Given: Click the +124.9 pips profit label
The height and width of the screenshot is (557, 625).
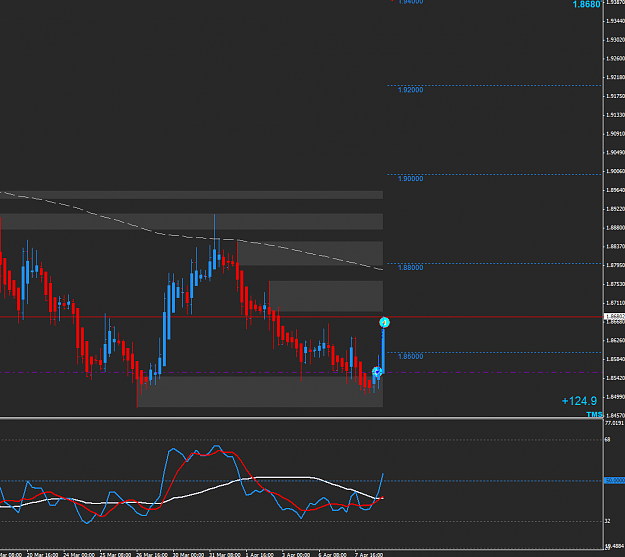Looking at the screenshot, I should tap(579, 401).
